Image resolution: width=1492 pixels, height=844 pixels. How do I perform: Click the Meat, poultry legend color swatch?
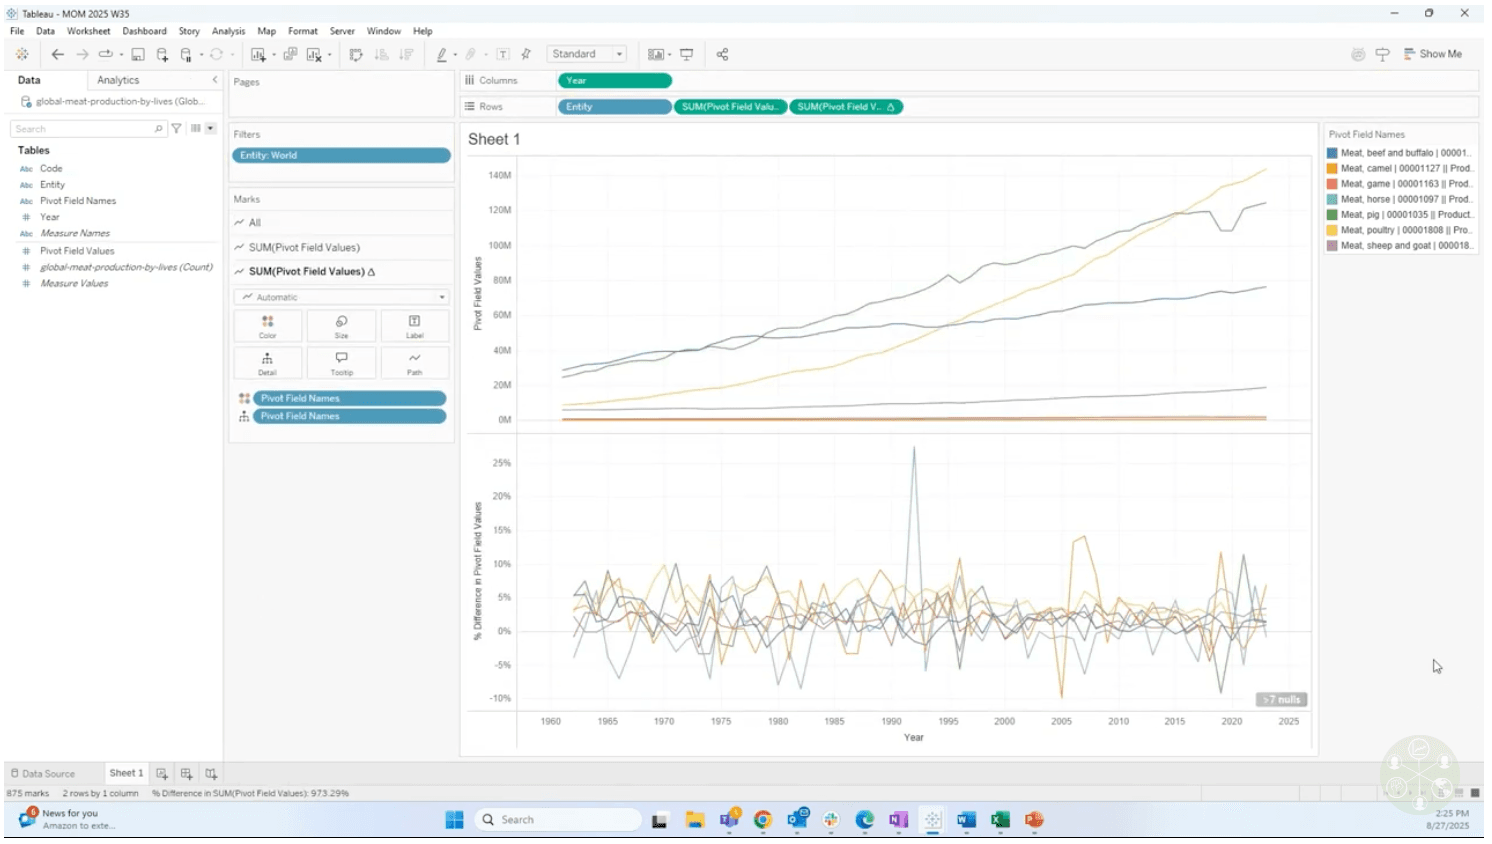(1332, 230)
